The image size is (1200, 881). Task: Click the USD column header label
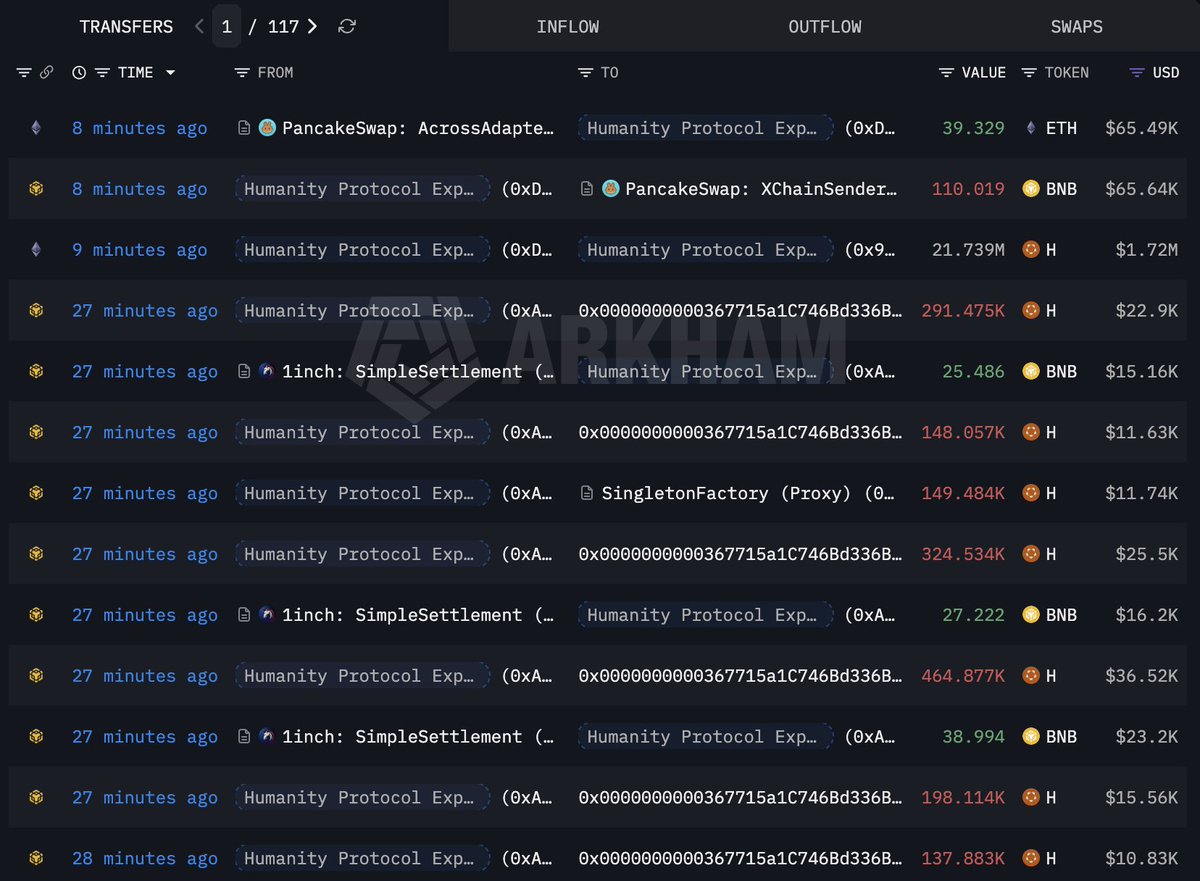[x=1166, y=73]
